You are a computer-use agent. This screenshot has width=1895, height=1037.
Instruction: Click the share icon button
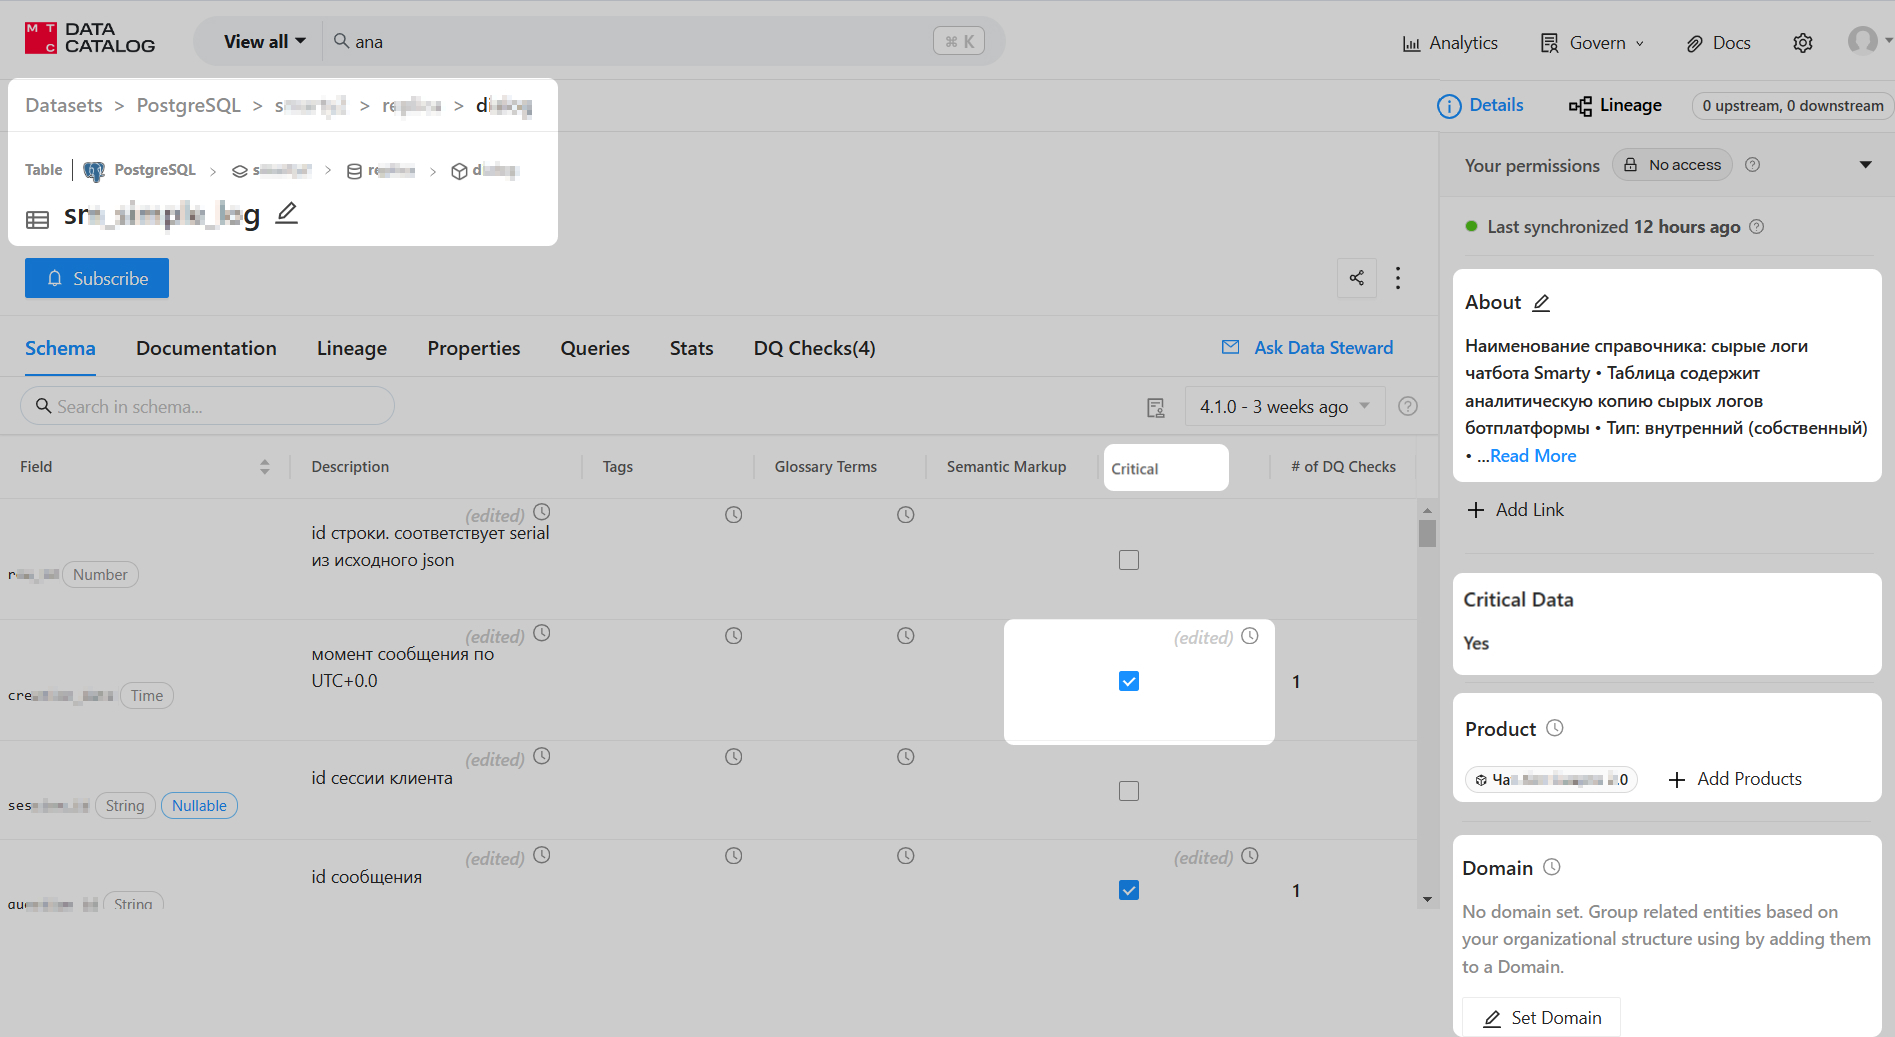(x=1356, y=278)
